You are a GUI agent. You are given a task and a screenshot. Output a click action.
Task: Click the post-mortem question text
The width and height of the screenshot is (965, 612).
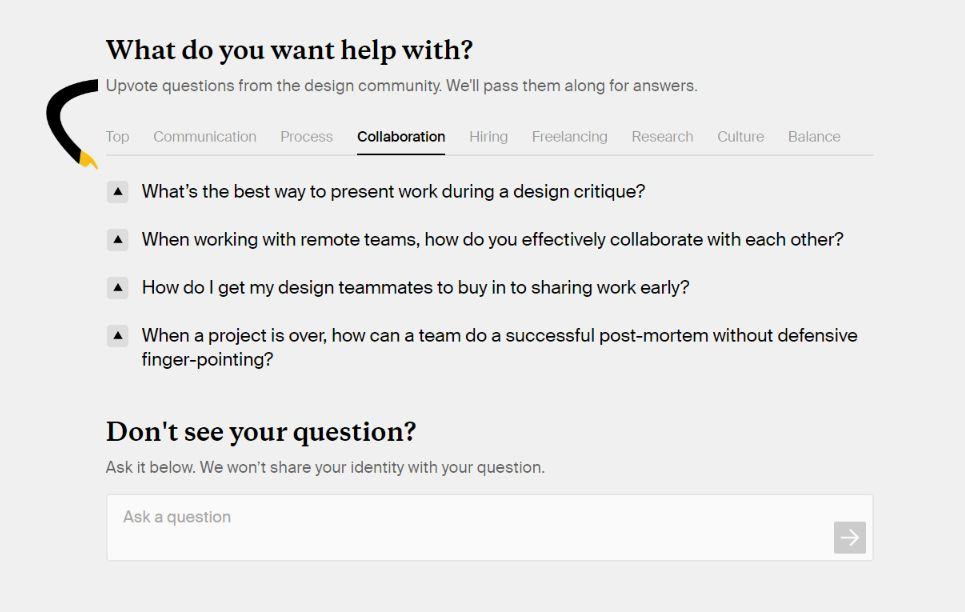[x=499, y=347]
